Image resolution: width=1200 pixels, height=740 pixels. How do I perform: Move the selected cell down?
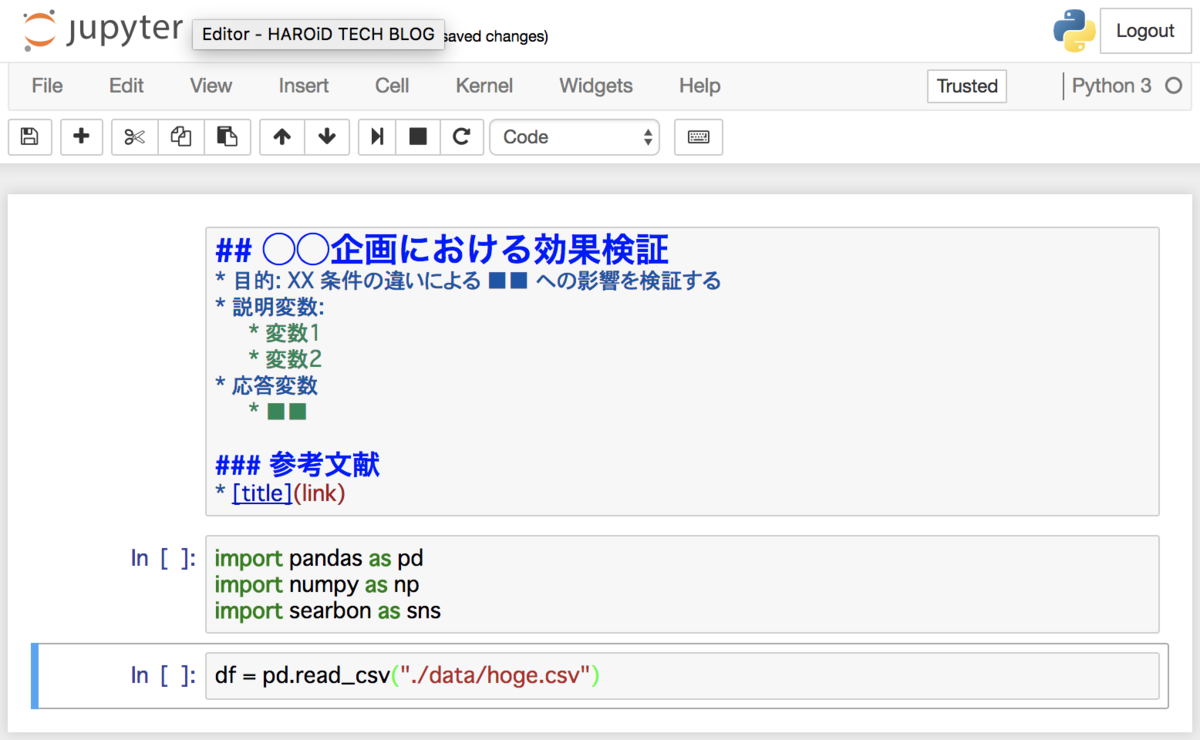pyautogui.click(x=327, y=137)
